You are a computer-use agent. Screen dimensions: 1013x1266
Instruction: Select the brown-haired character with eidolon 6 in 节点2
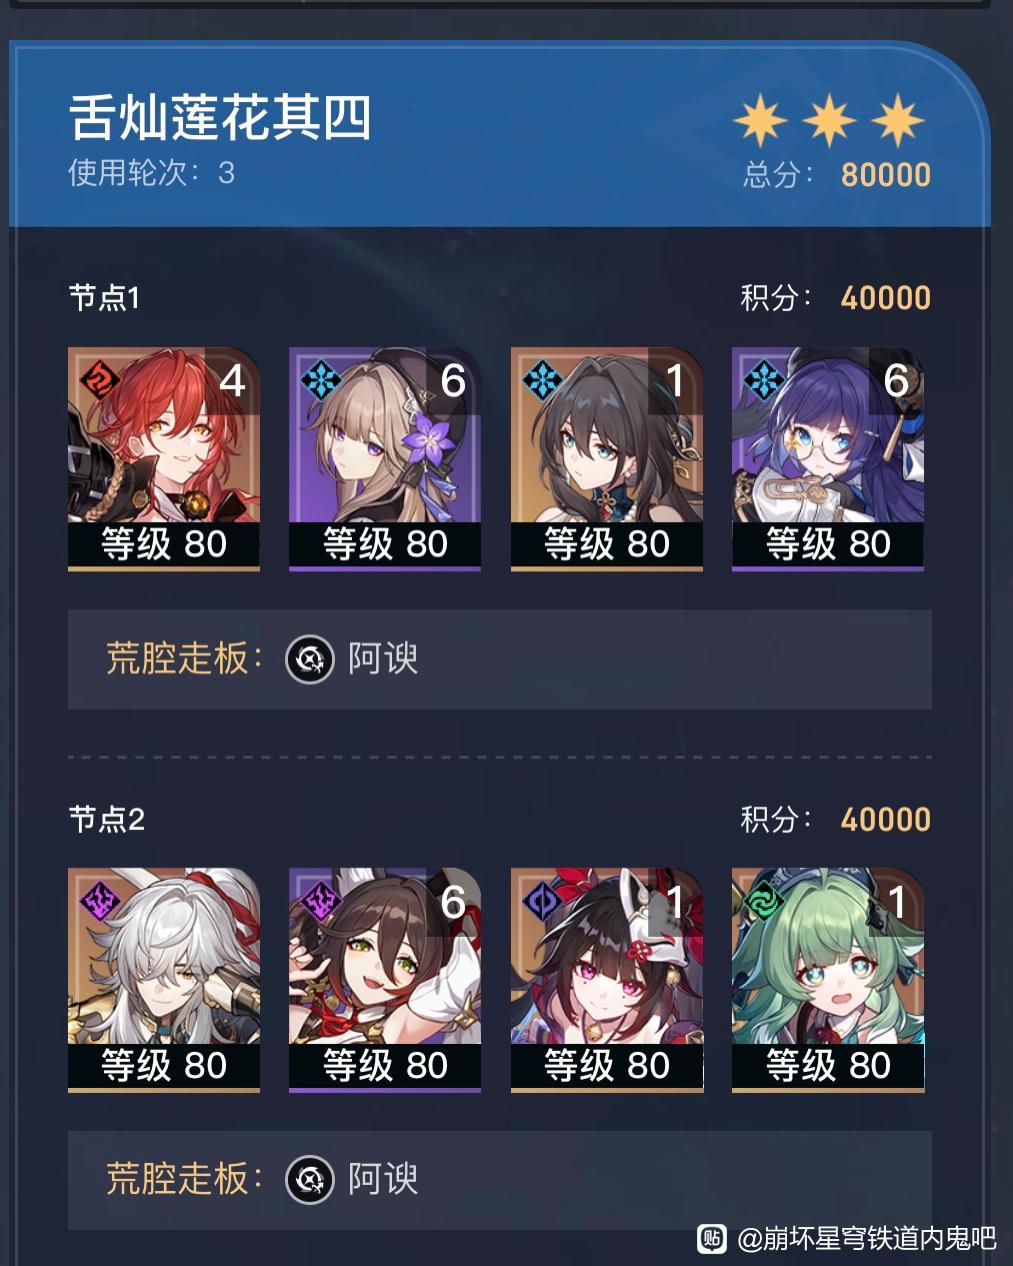[385, 980]
